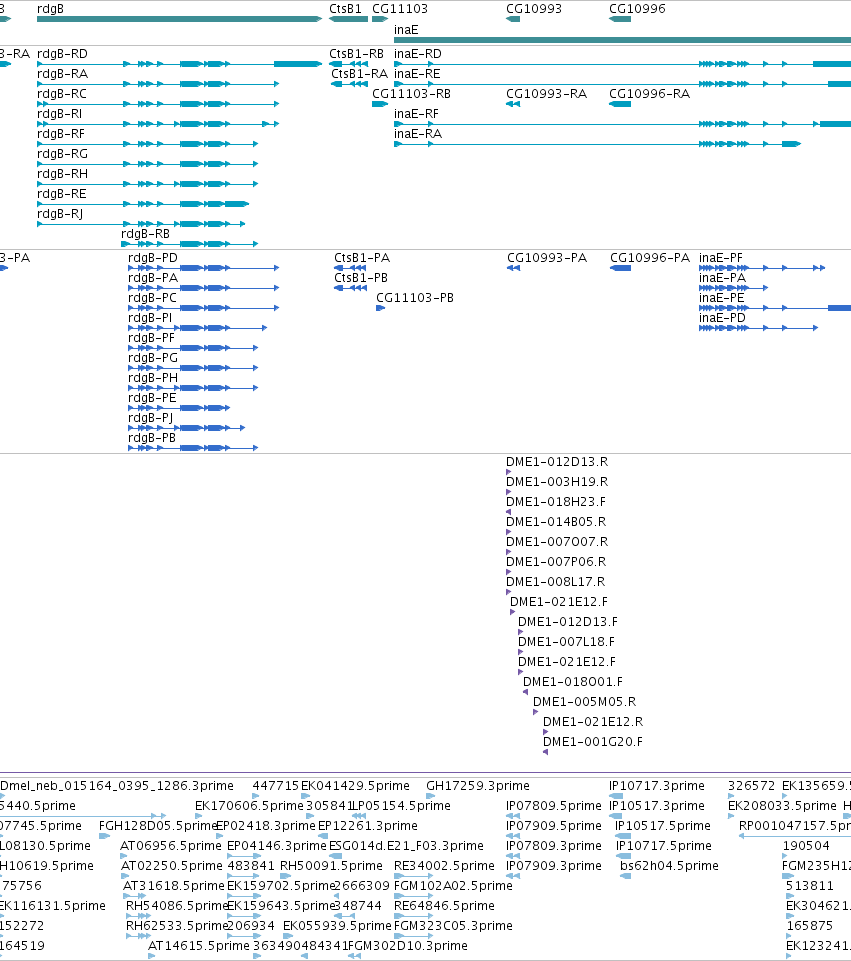Select the CG10993-PA protein label
The image size is (851, 961).
tap(547, 257)
